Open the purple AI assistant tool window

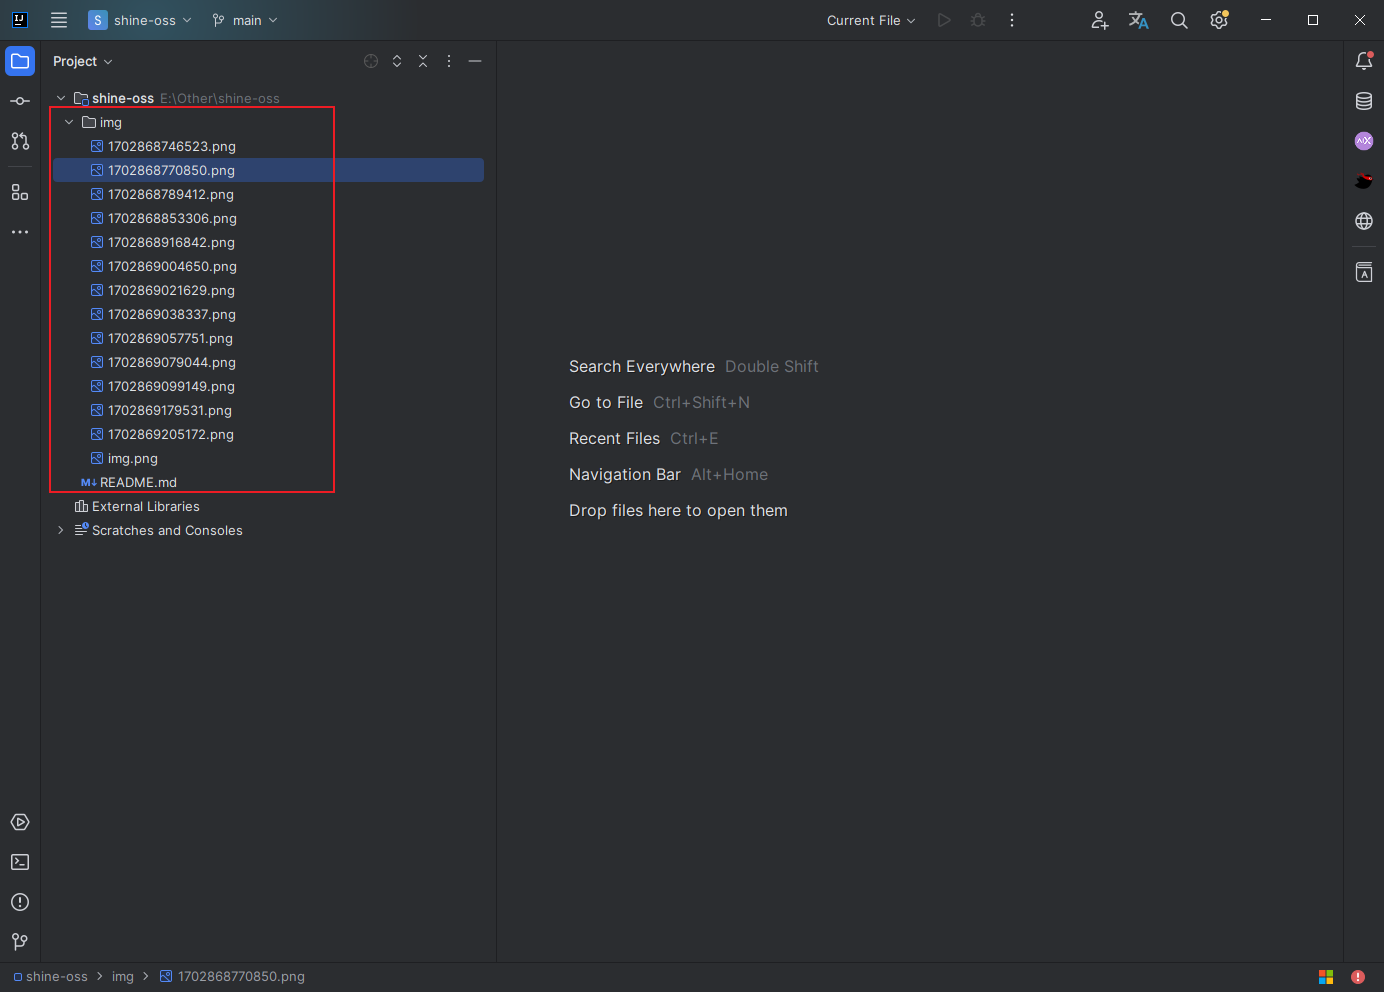tap(1364, 141)
